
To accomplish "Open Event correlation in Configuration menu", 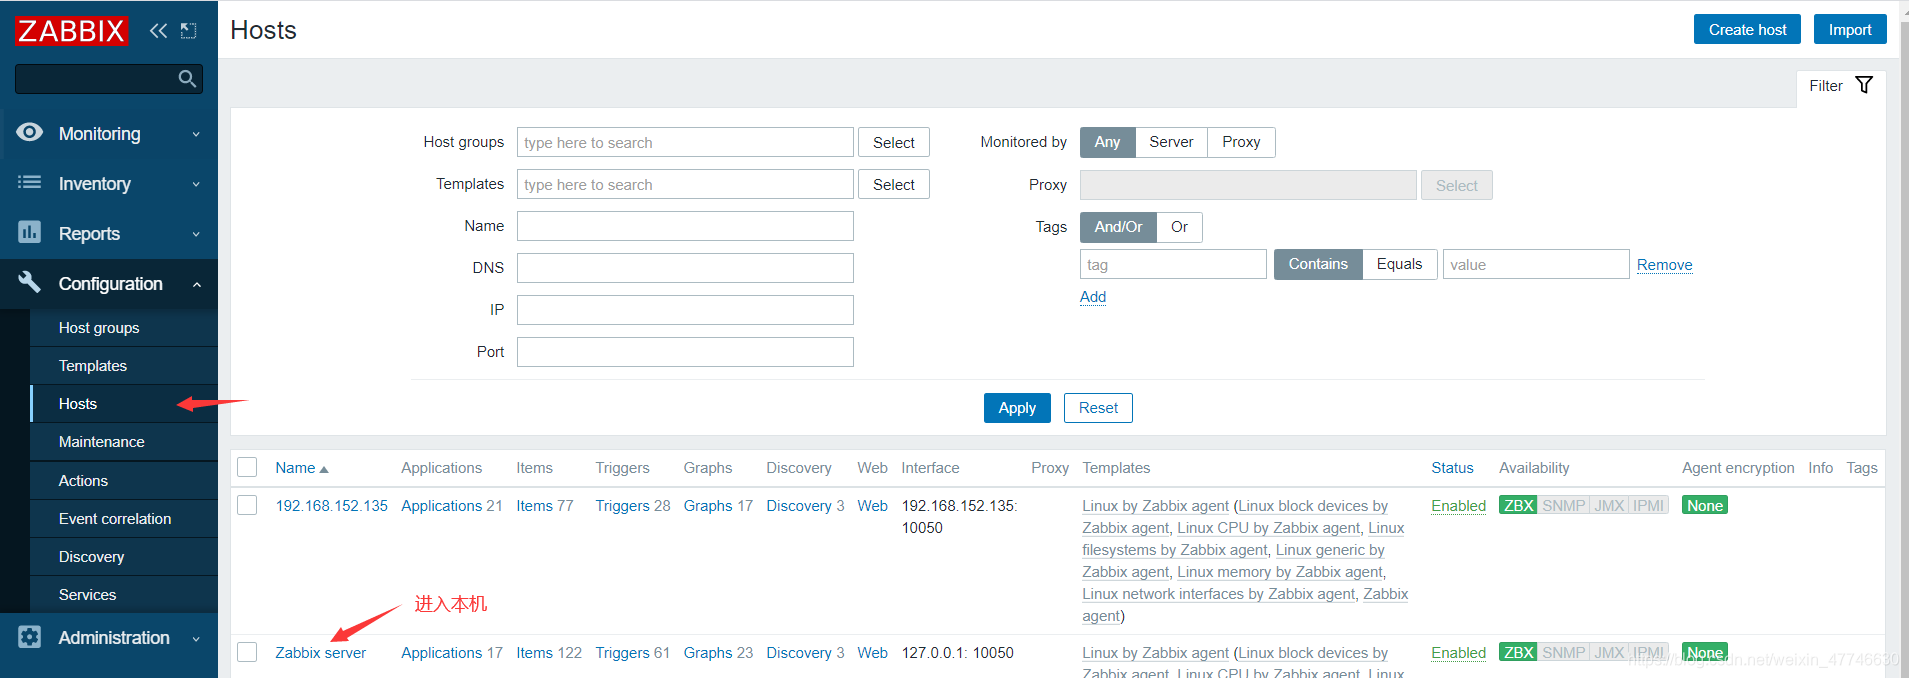I will click(124, 519).
